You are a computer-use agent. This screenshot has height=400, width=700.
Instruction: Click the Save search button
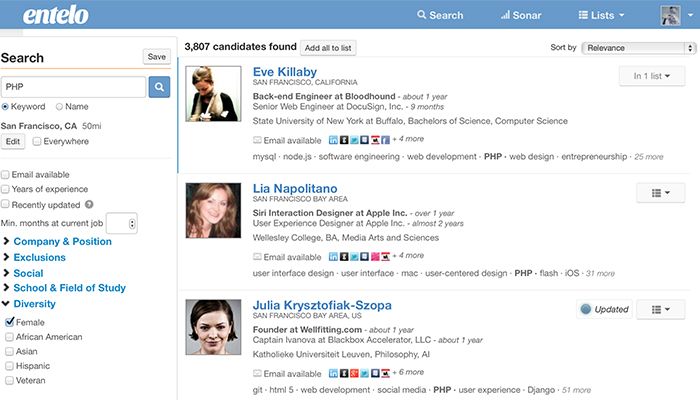coord(156,57)
